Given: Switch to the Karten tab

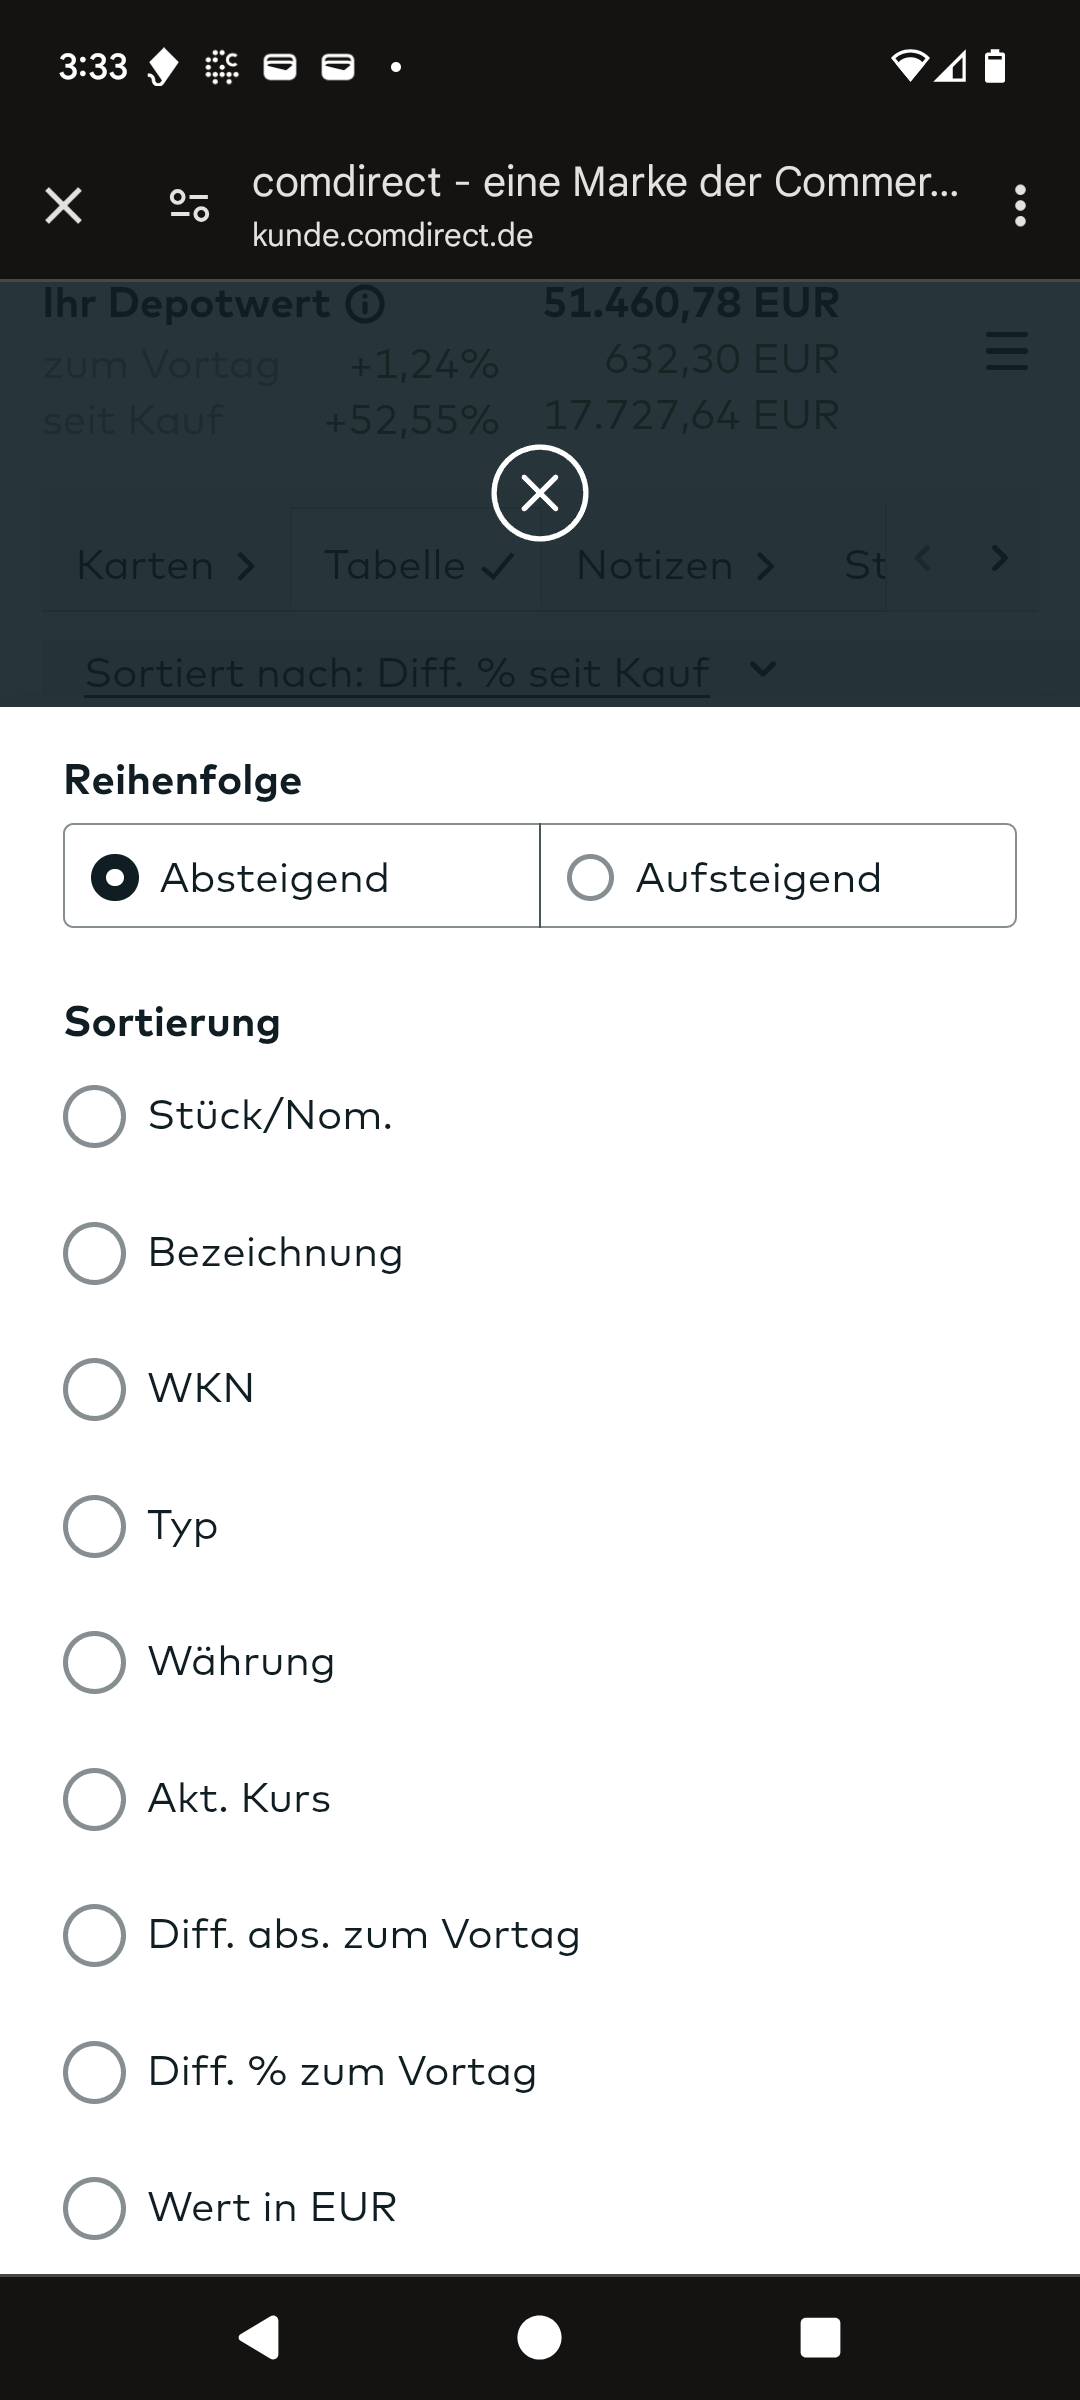Looking at the screenshot, I should (x=166, y=566).
